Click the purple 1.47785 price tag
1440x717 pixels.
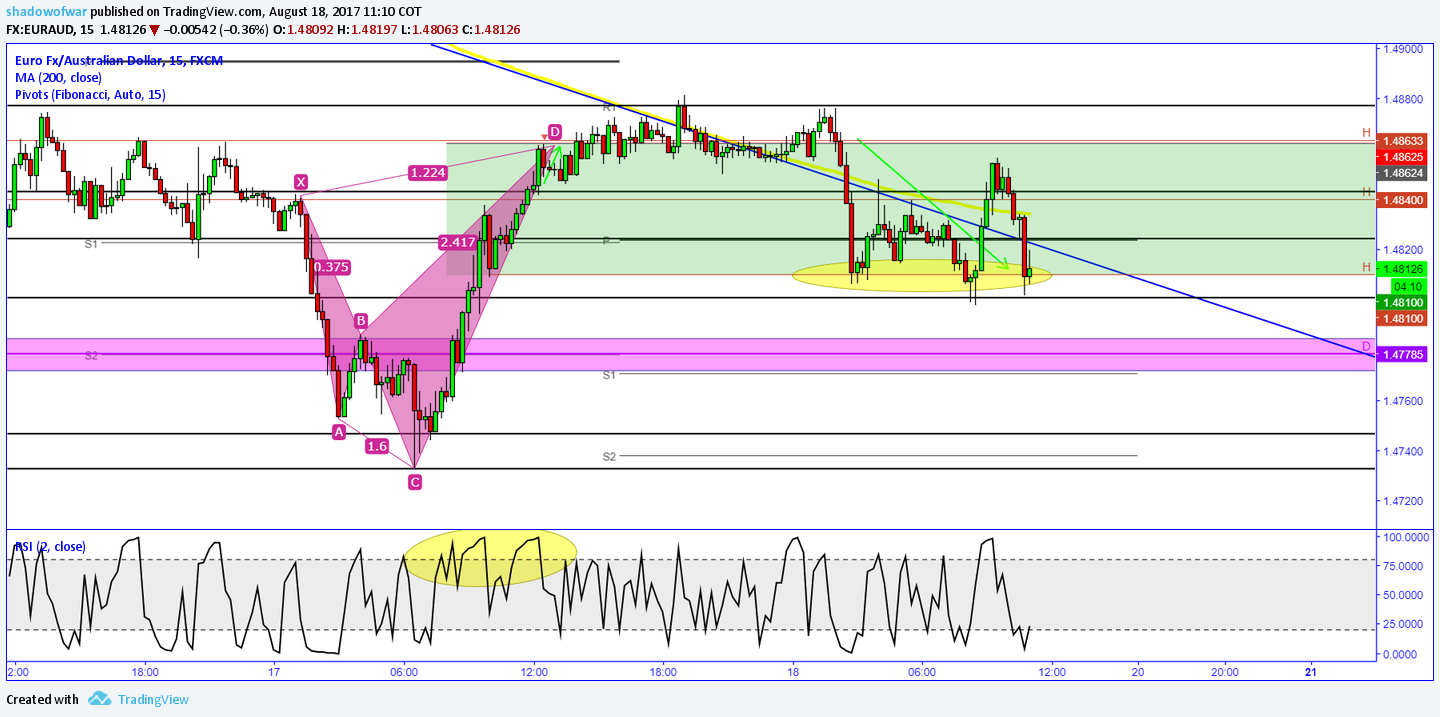point(1404,354)
